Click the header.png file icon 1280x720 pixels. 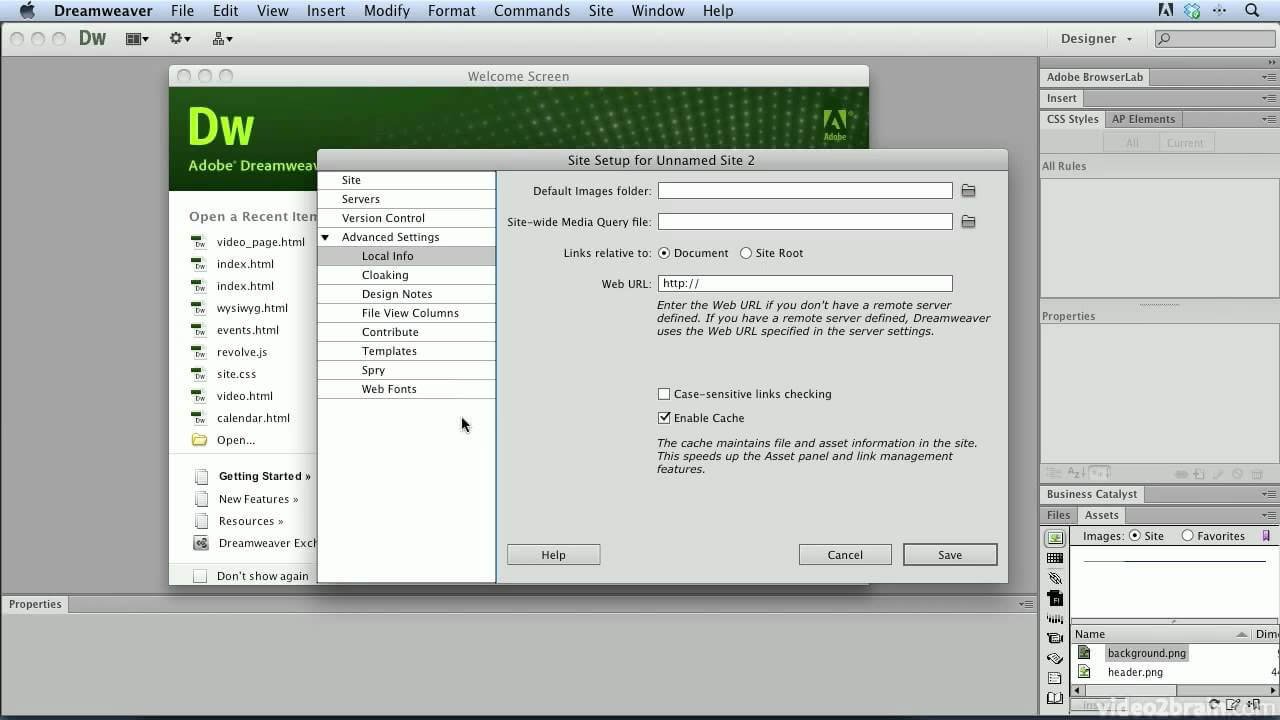pos(1084,672)
